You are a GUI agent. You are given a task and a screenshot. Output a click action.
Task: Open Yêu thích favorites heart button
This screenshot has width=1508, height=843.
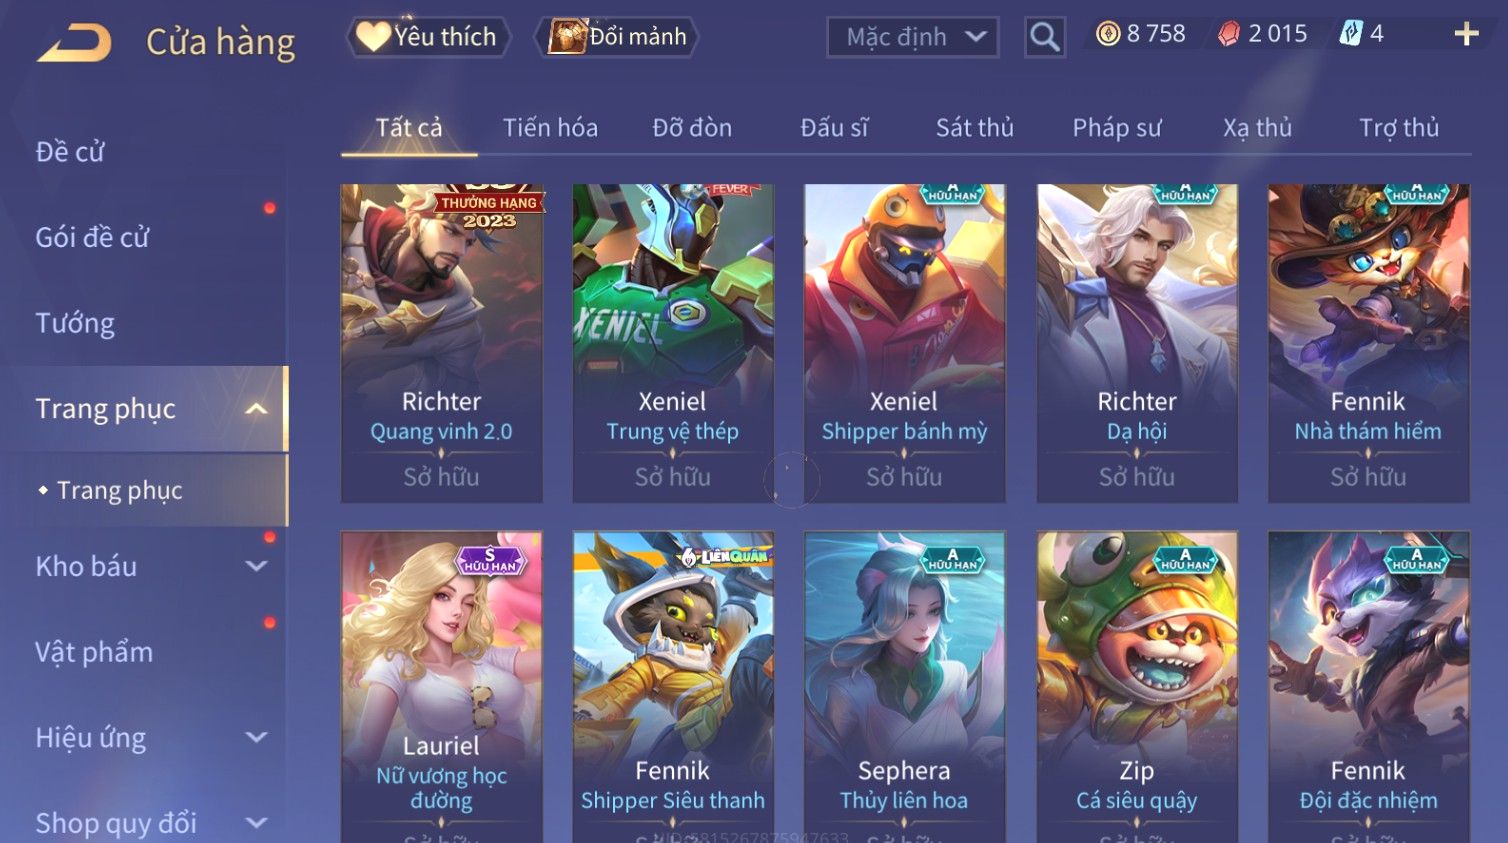tap(428, 37)
